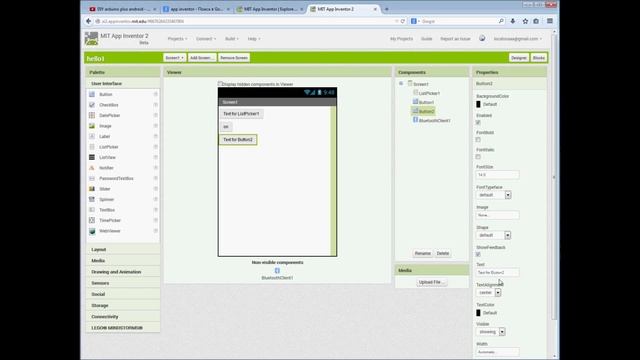
Task: Click Upload File button
Action: click(x=431, y=282)
